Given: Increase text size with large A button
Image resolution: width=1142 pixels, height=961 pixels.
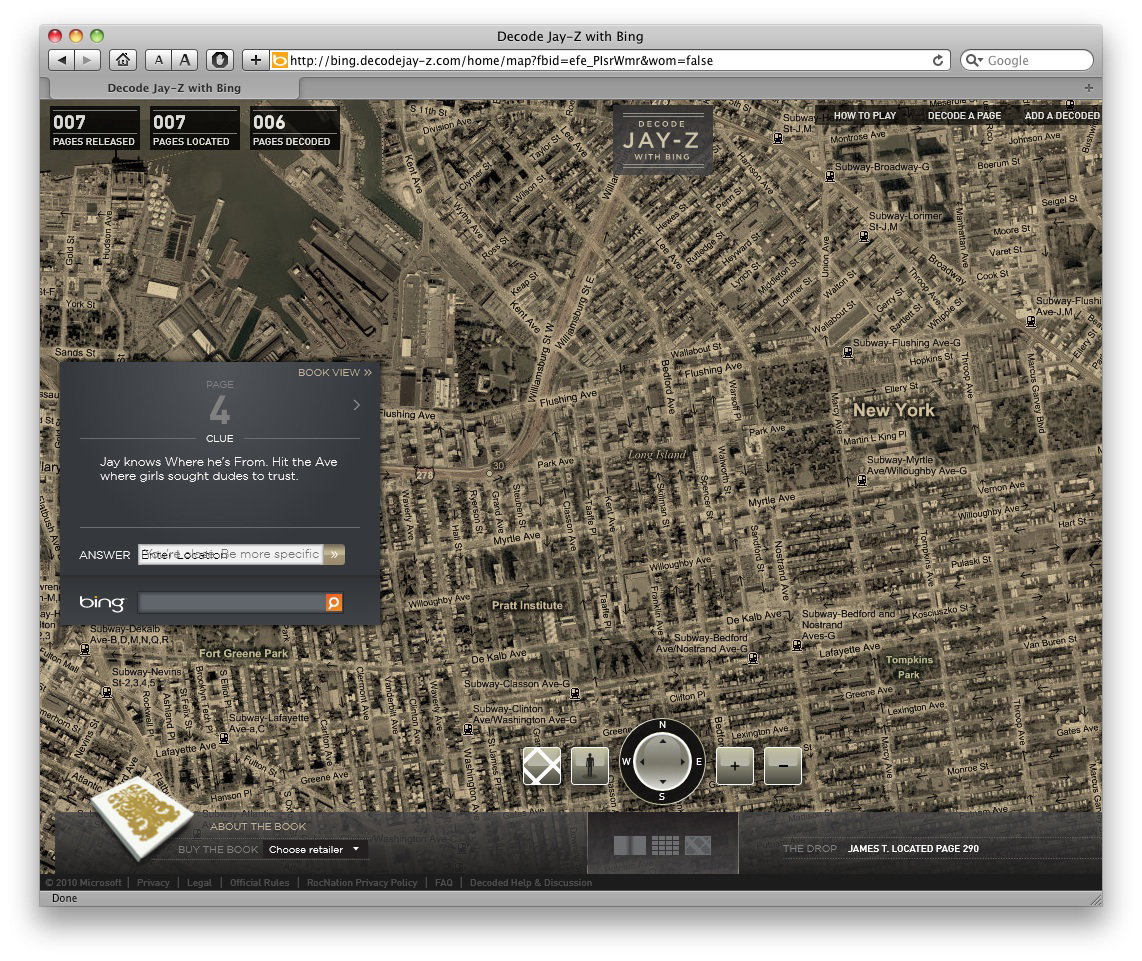Looking at the screenshot, I should (185, 60).
